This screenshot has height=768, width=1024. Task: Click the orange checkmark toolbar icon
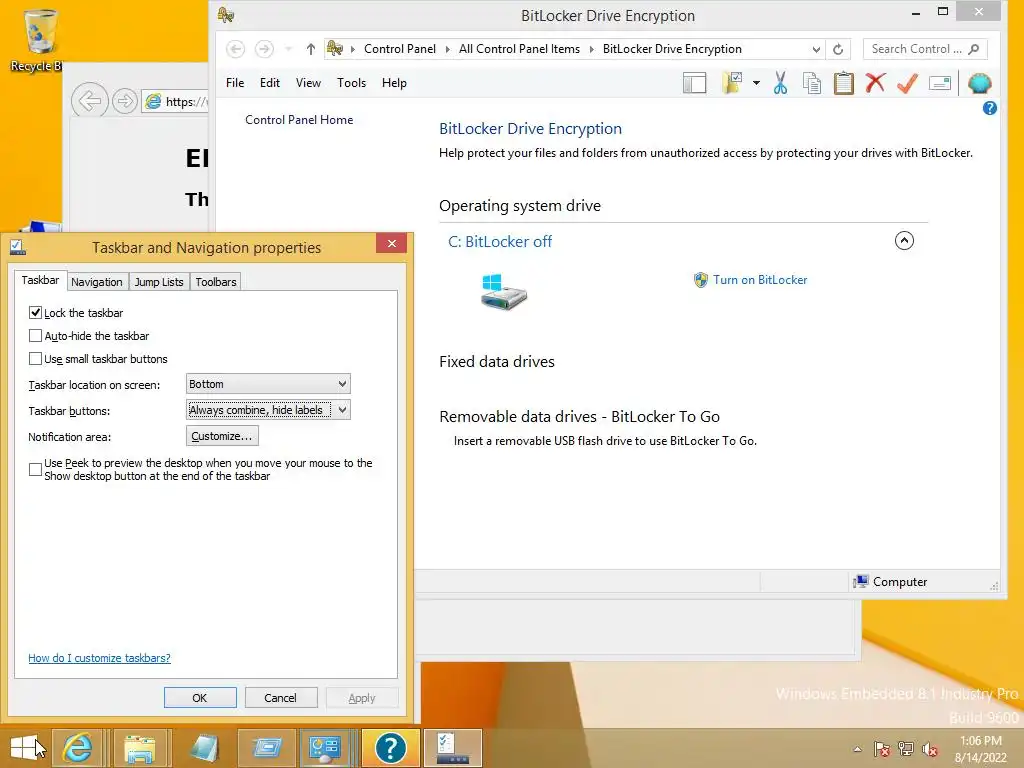click(x=907, y=83)
